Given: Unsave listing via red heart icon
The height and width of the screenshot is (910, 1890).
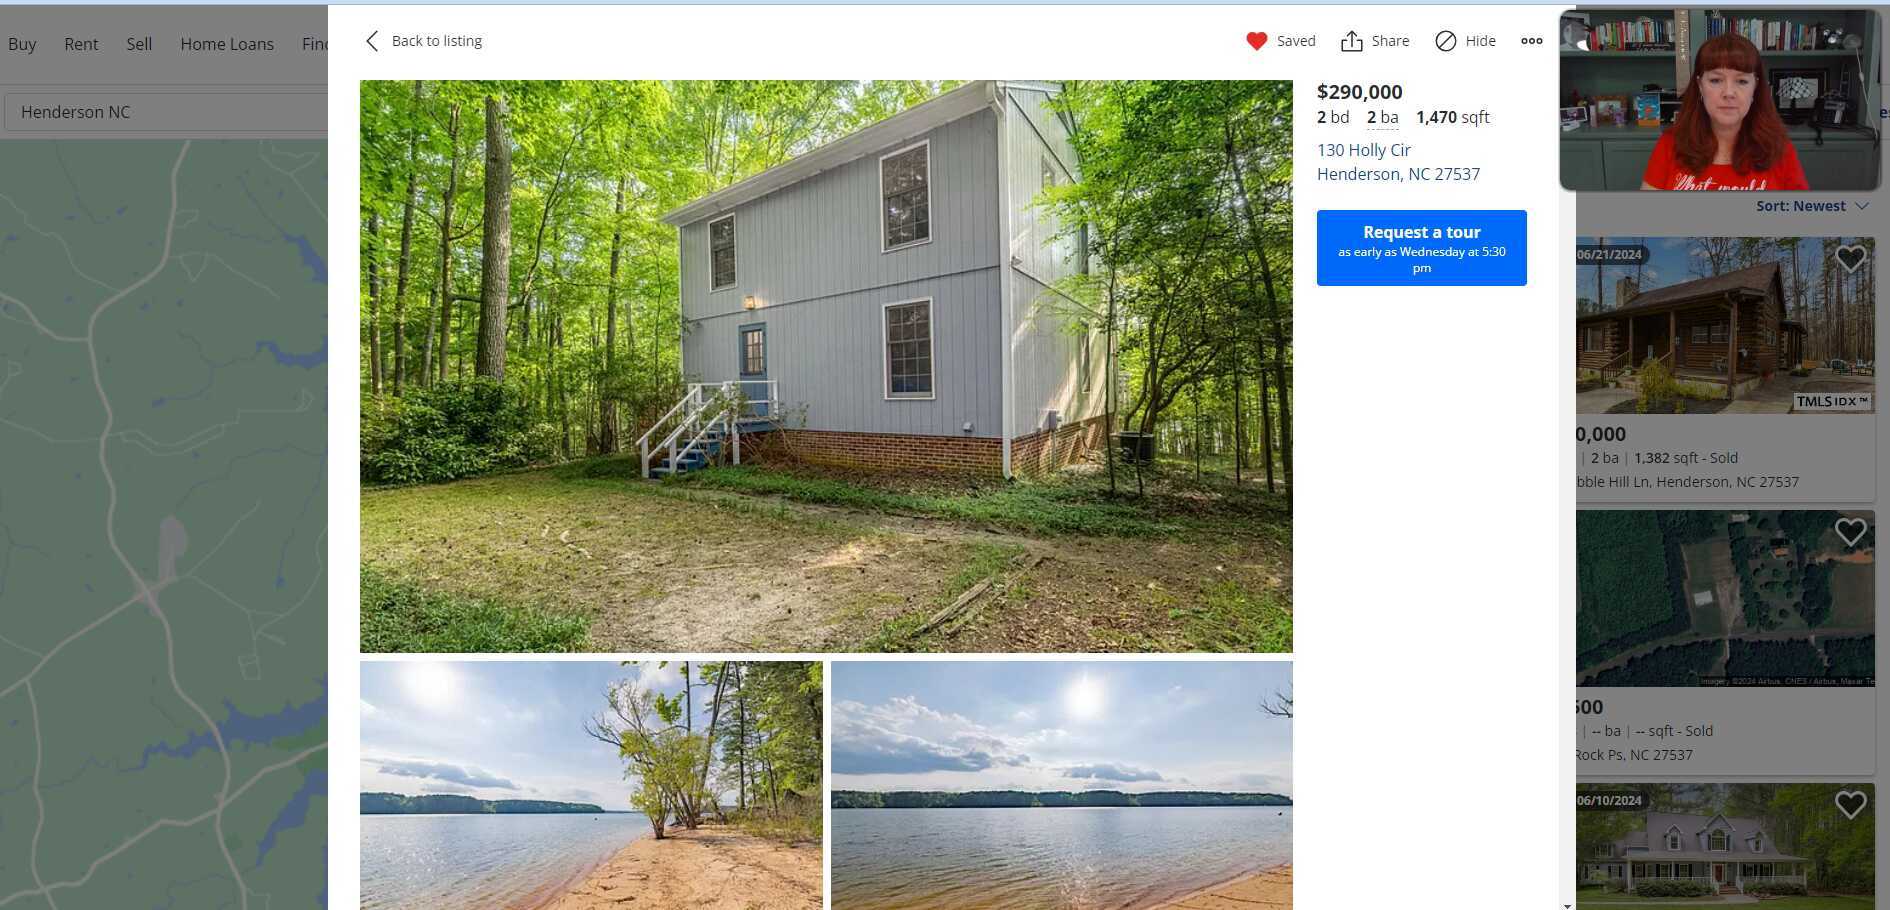Looking at the screenshot, I should pyautogui.click(x=1257, y=41).
